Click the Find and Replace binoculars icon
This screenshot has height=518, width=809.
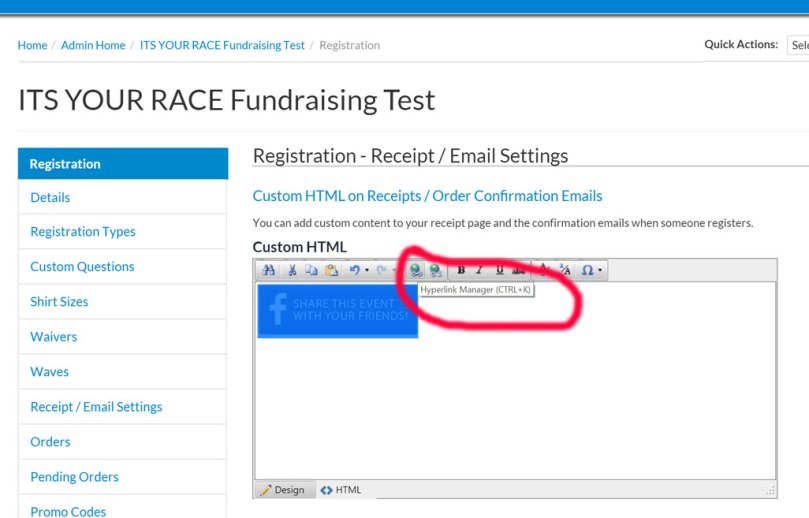[x=268, y=270]
